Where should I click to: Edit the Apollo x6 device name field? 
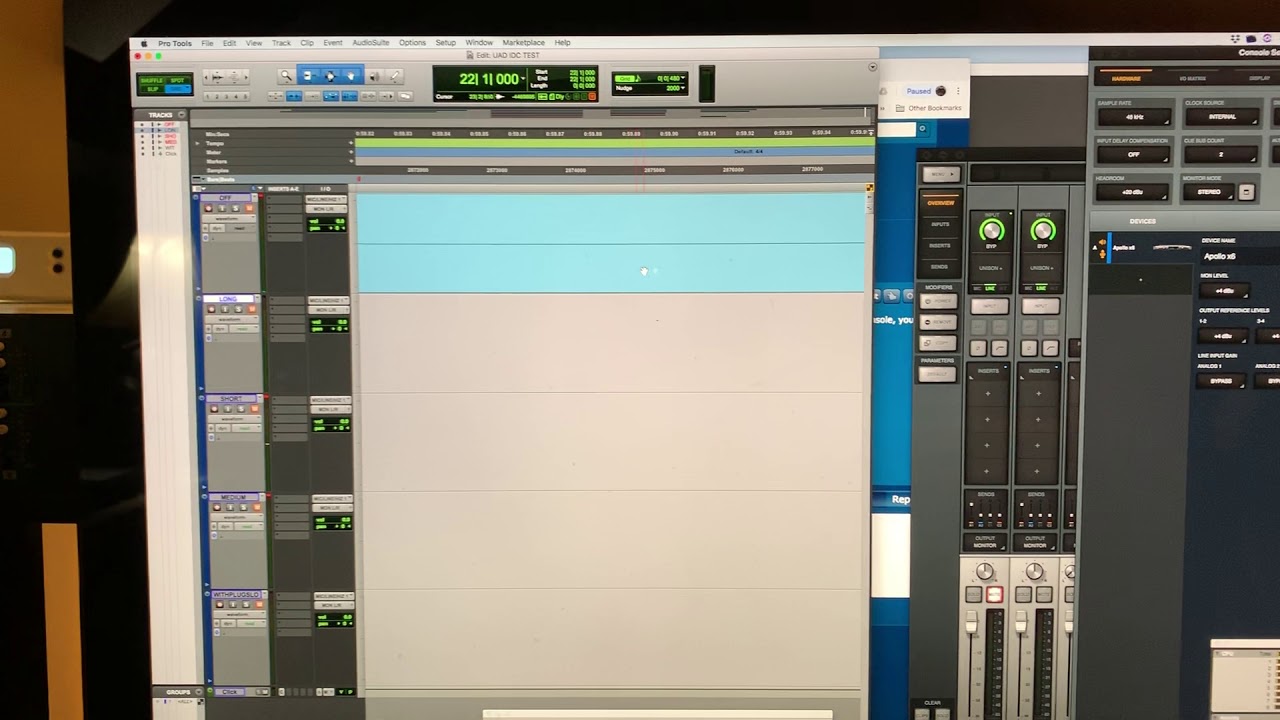pos(1240,256)
